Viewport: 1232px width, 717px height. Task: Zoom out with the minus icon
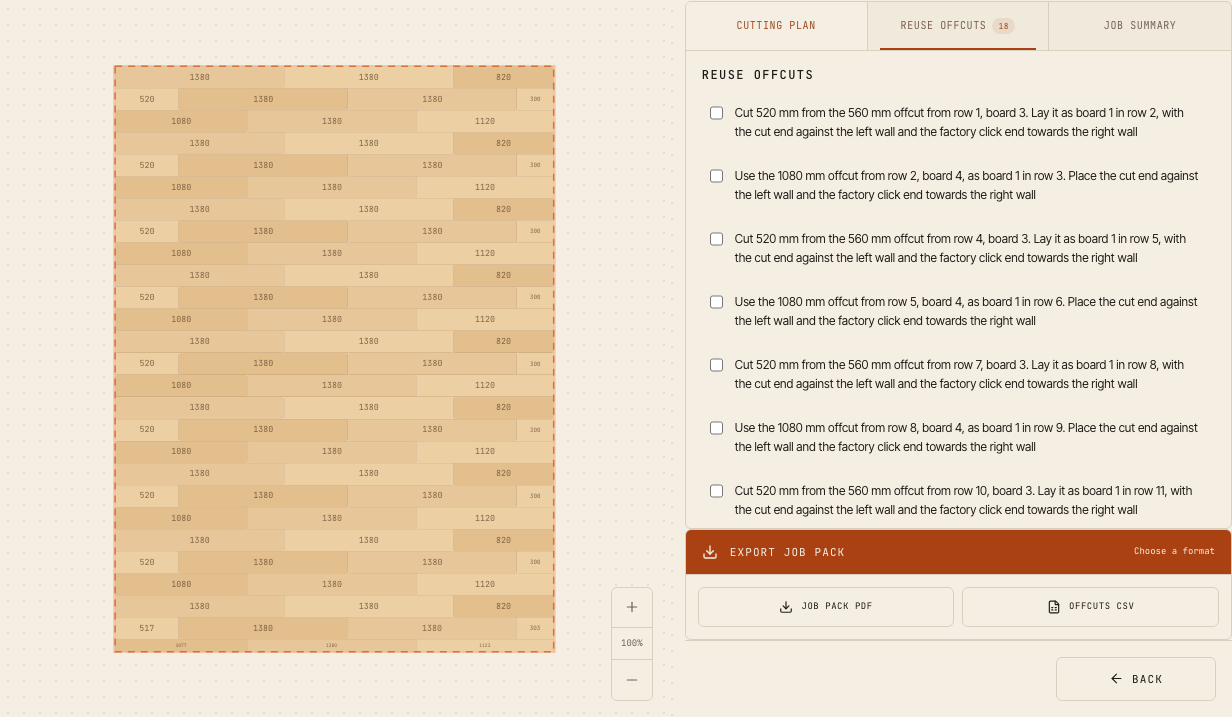(631, 680)
